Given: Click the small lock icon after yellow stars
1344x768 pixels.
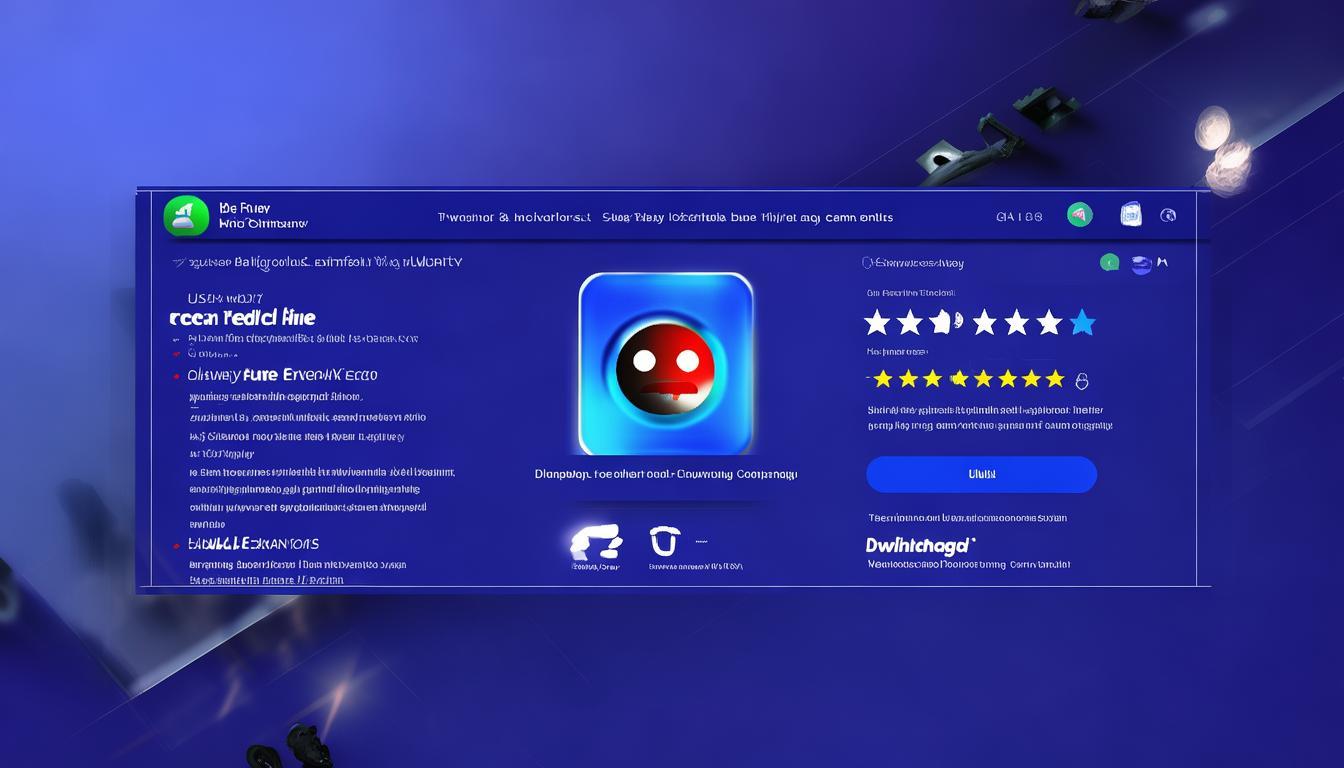Looking at the screenshot, I should point(1081,381).
